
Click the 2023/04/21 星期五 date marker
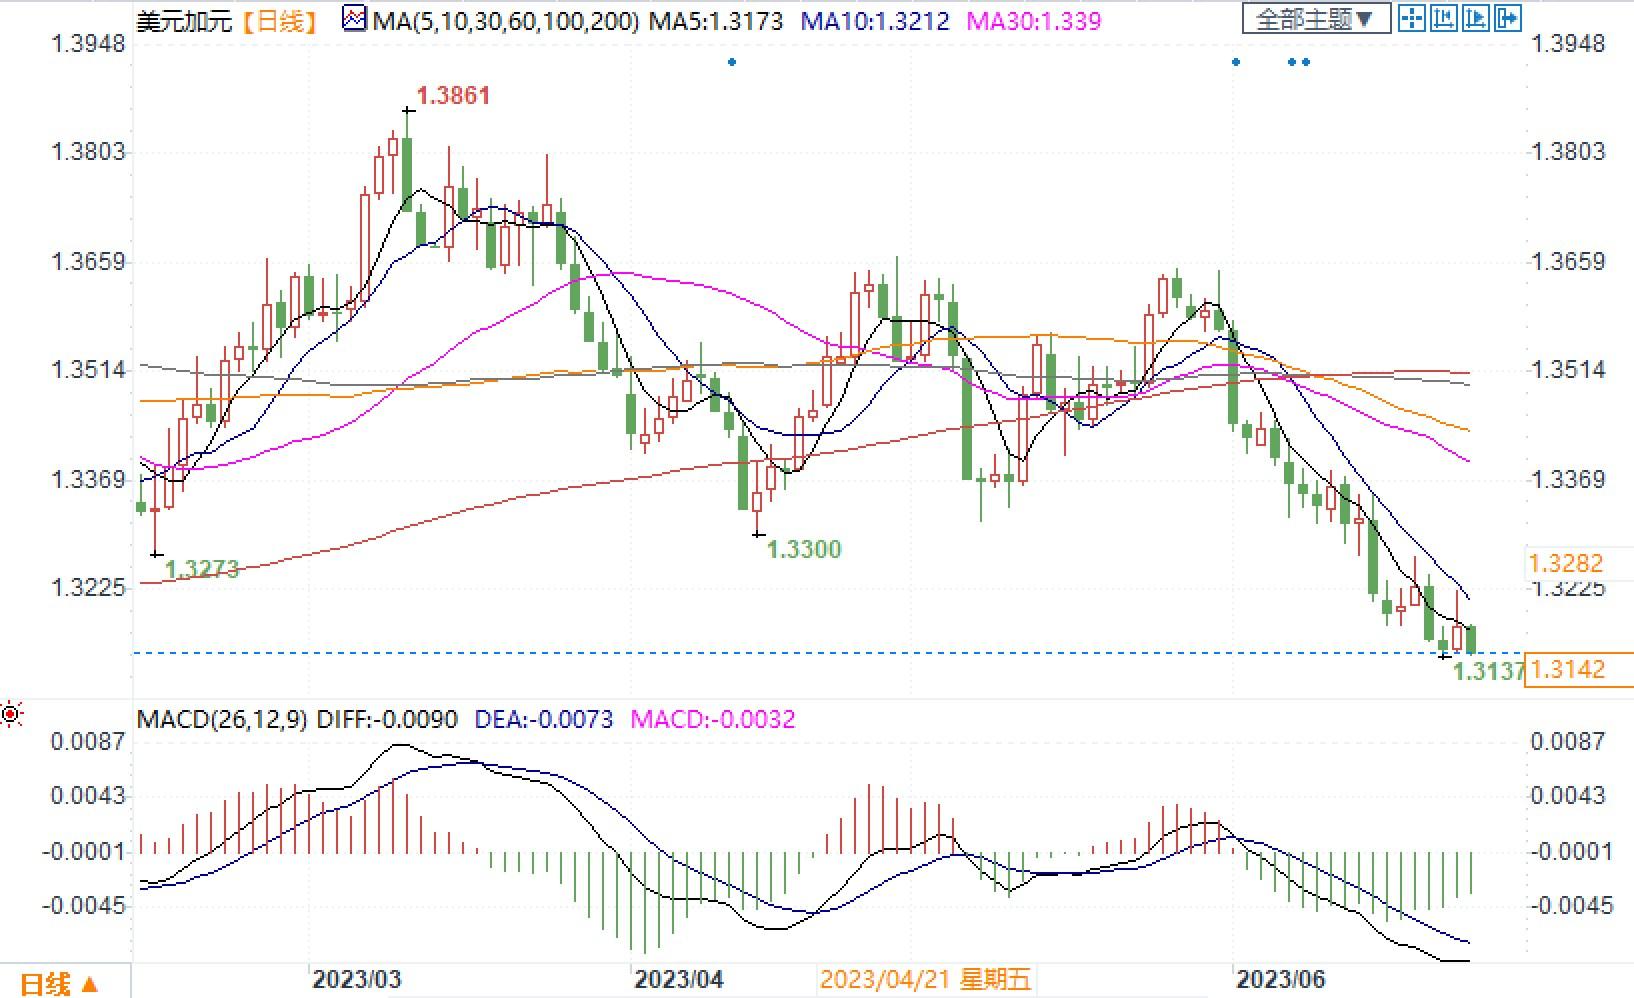[x=925, y=979]
